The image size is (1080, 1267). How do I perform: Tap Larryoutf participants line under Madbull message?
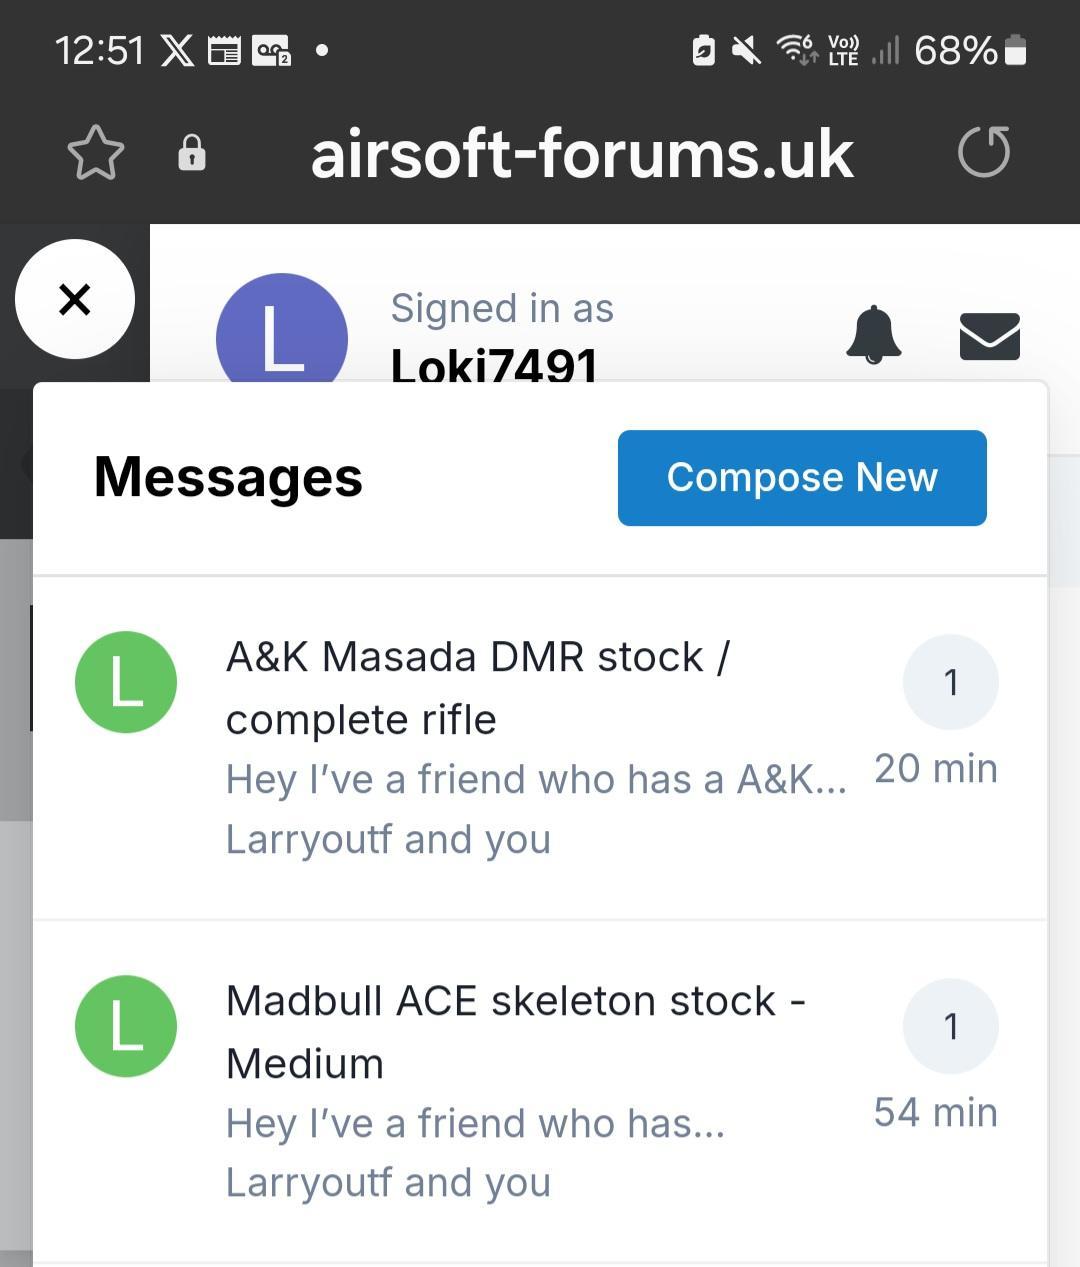(x=388, y=1182)
